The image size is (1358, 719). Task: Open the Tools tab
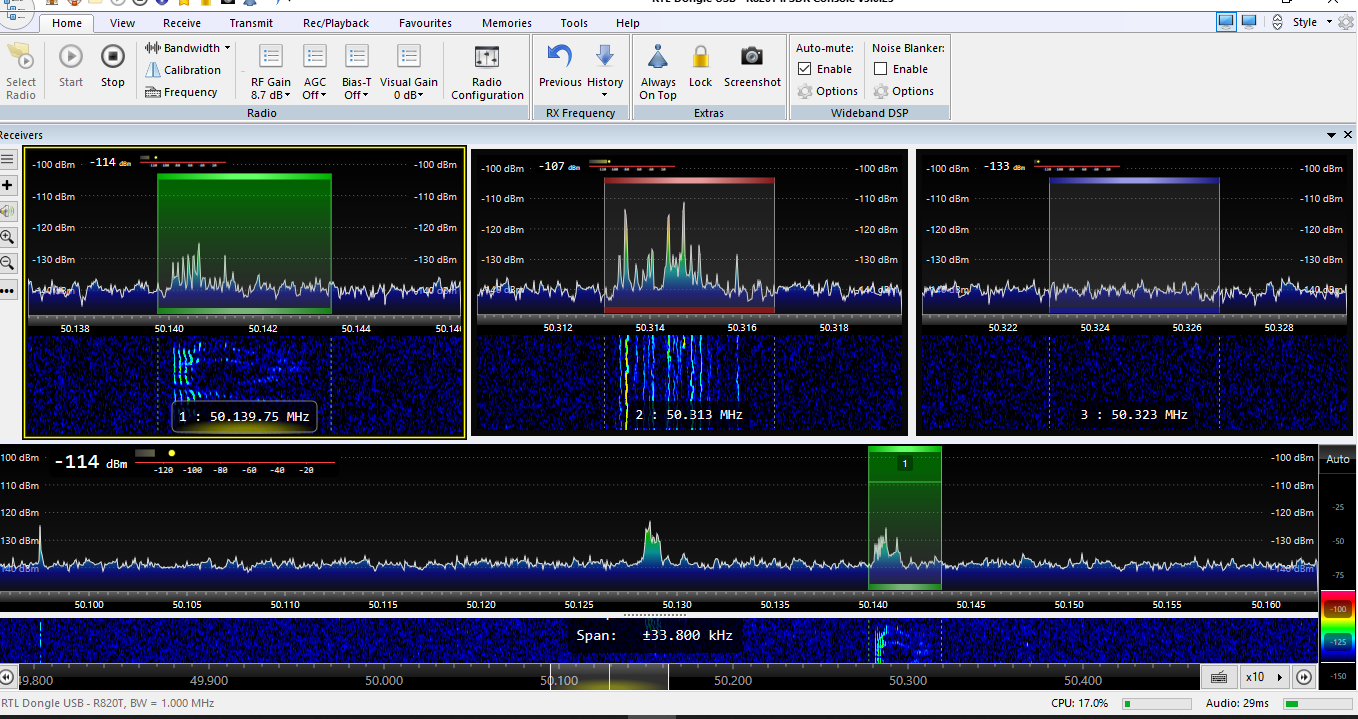click(574, 23)
